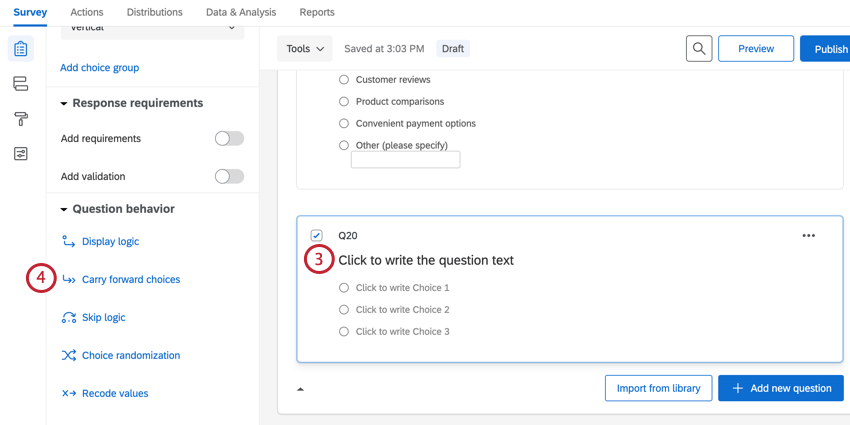Collapse the Response requirements section
Screen dimensions: 850x425
65,104
